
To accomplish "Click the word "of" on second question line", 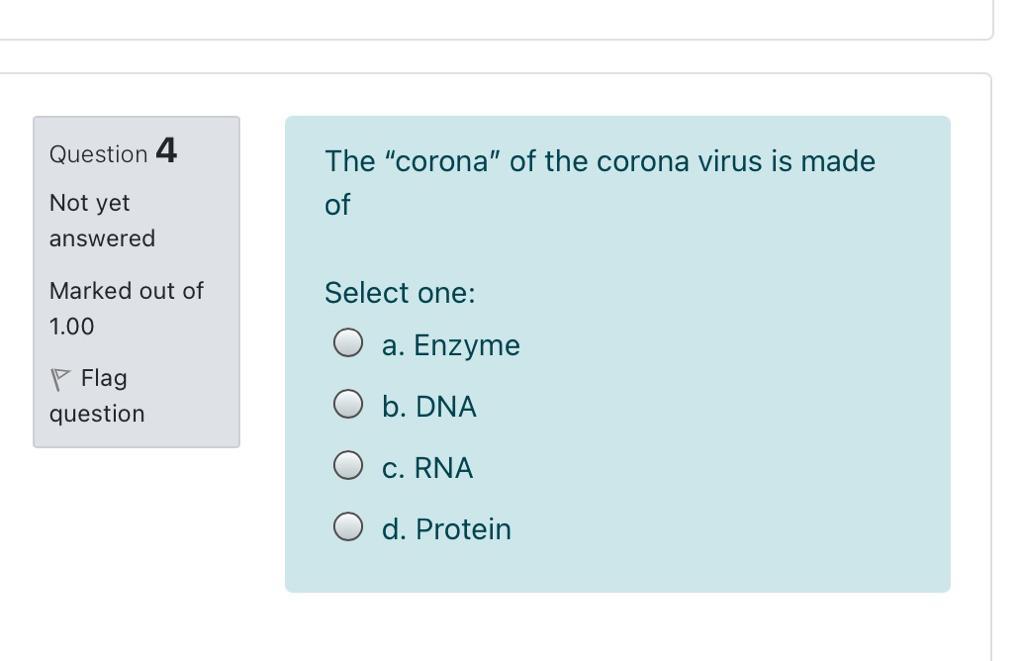I will [x=337, y=205].
